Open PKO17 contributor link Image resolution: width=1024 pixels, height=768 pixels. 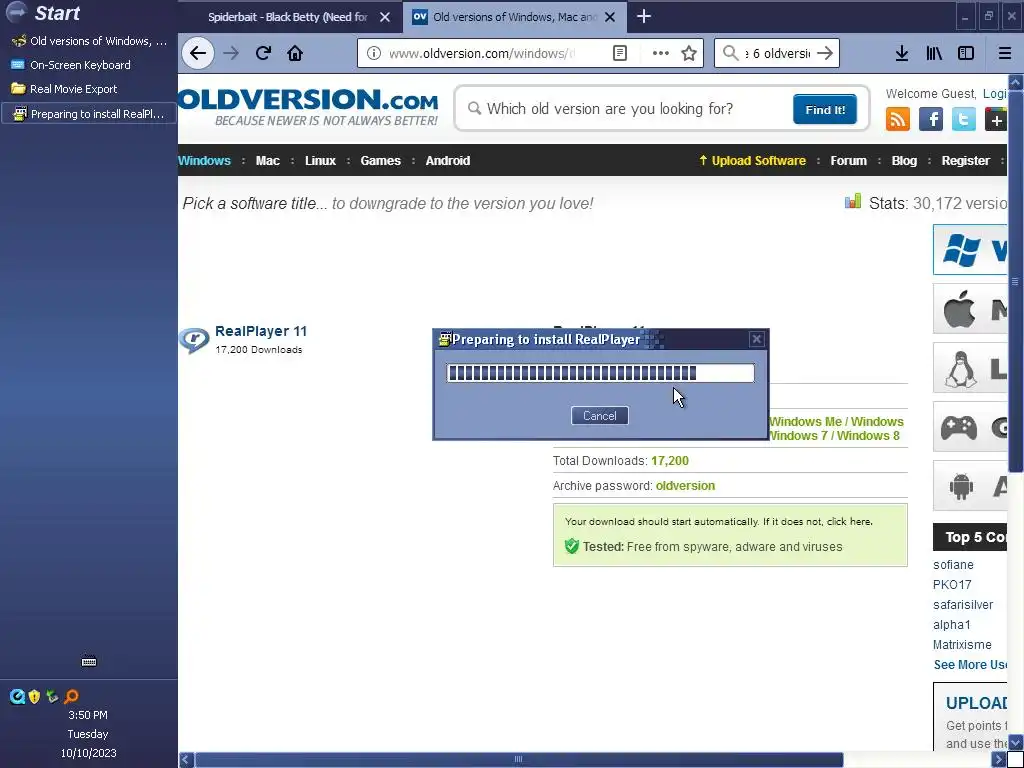point(952,584)
